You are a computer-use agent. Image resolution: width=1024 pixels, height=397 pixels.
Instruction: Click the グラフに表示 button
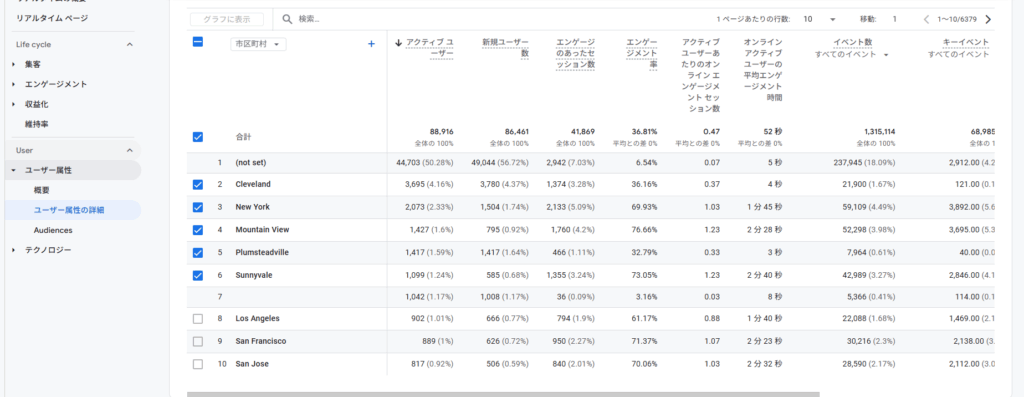pos(227,20)
